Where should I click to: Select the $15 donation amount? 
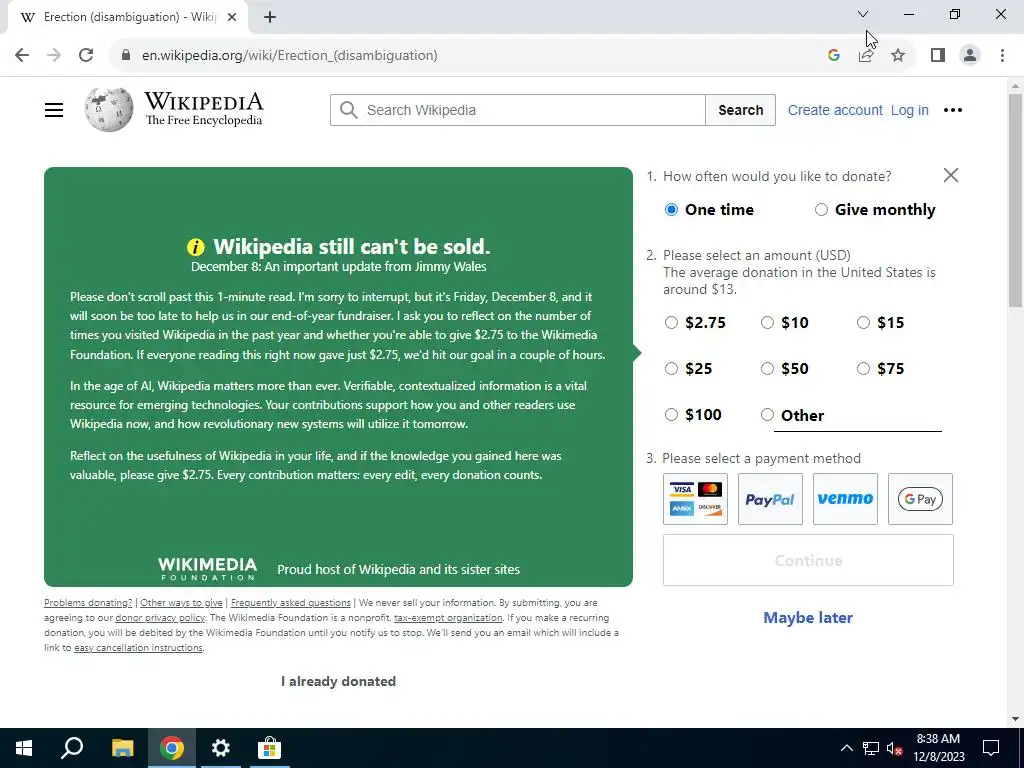[x=863, y=323]
